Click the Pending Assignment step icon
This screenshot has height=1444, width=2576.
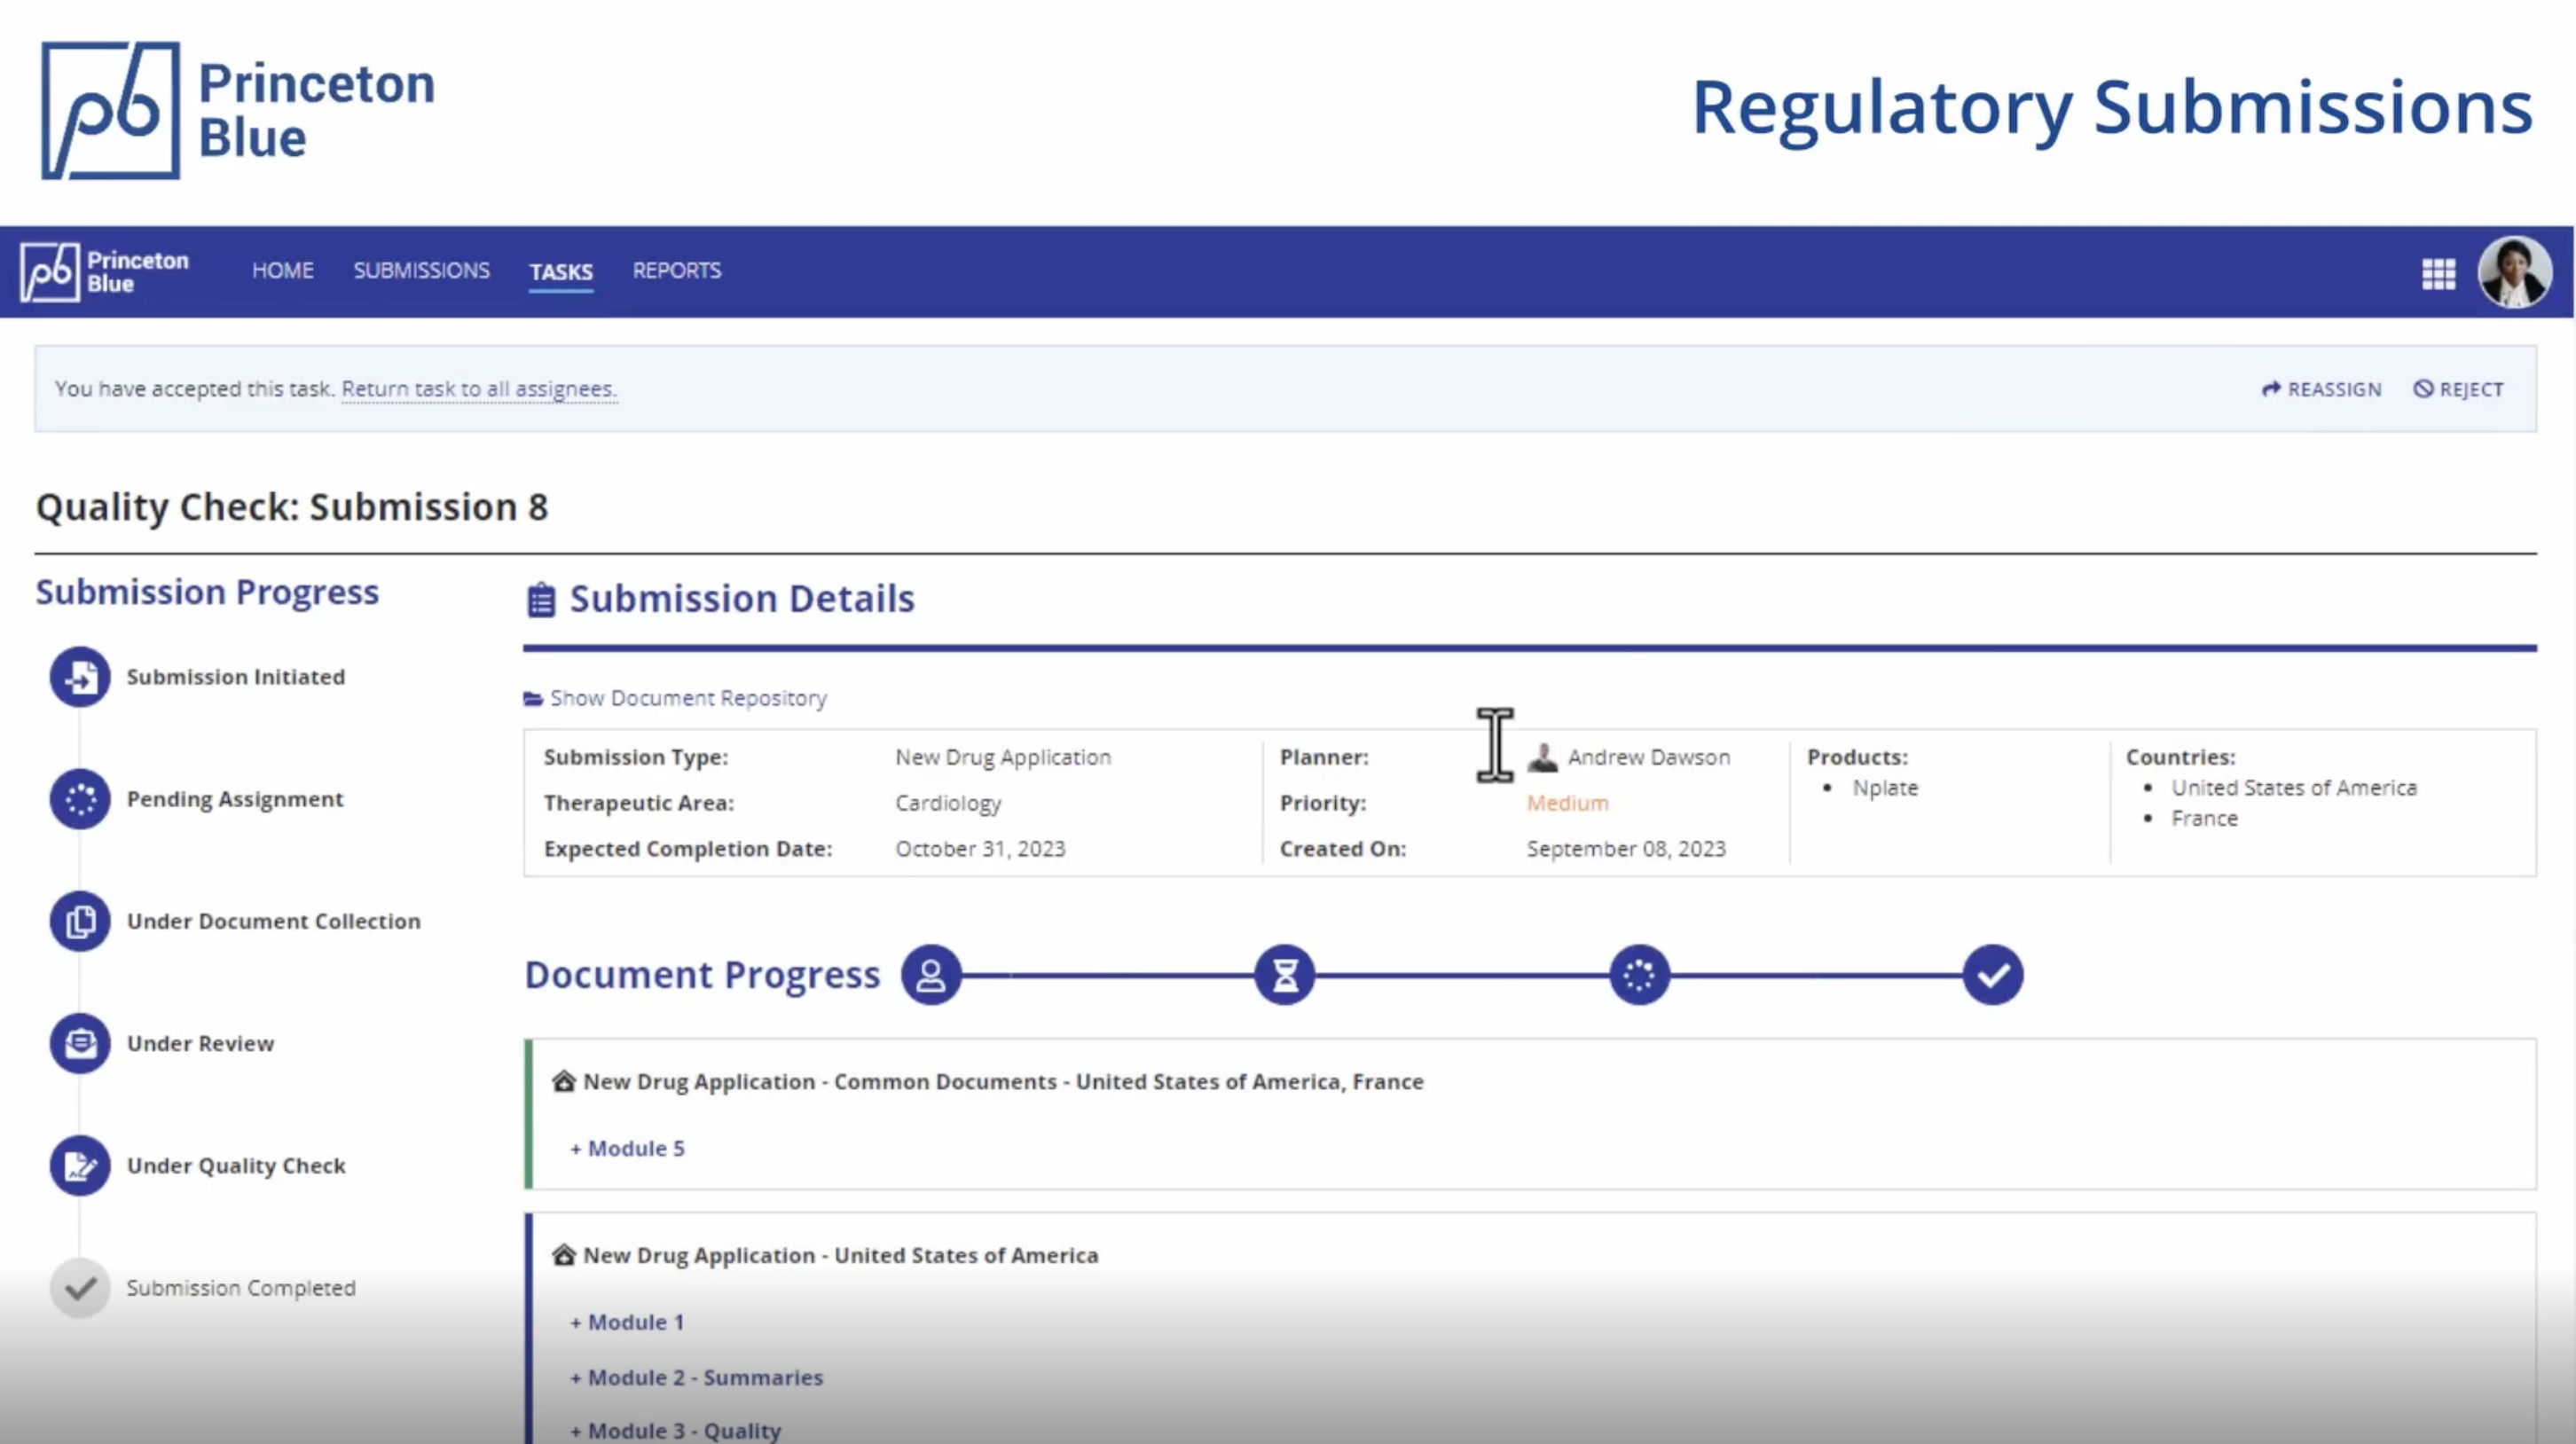(x=80, y=799)
